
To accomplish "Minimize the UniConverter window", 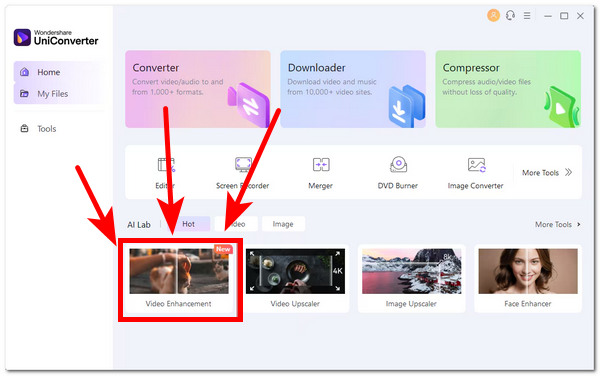I will tap(548, 16).
